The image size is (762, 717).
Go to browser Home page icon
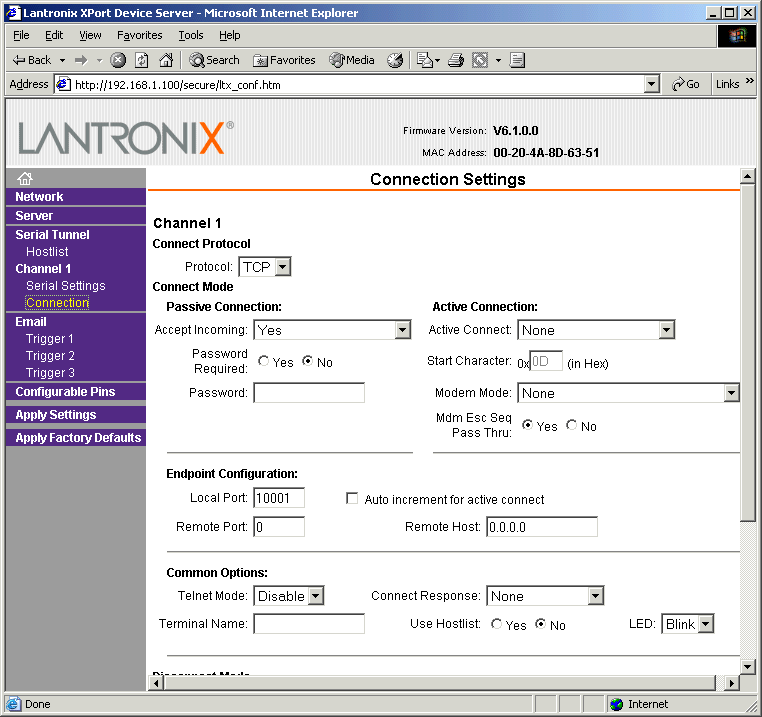pyautogui.click(x=166, y=60)
